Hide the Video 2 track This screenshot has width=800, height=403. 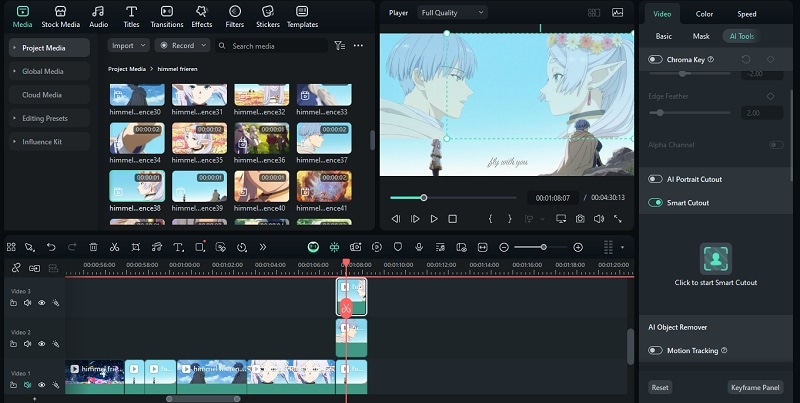tap(42, 344)
